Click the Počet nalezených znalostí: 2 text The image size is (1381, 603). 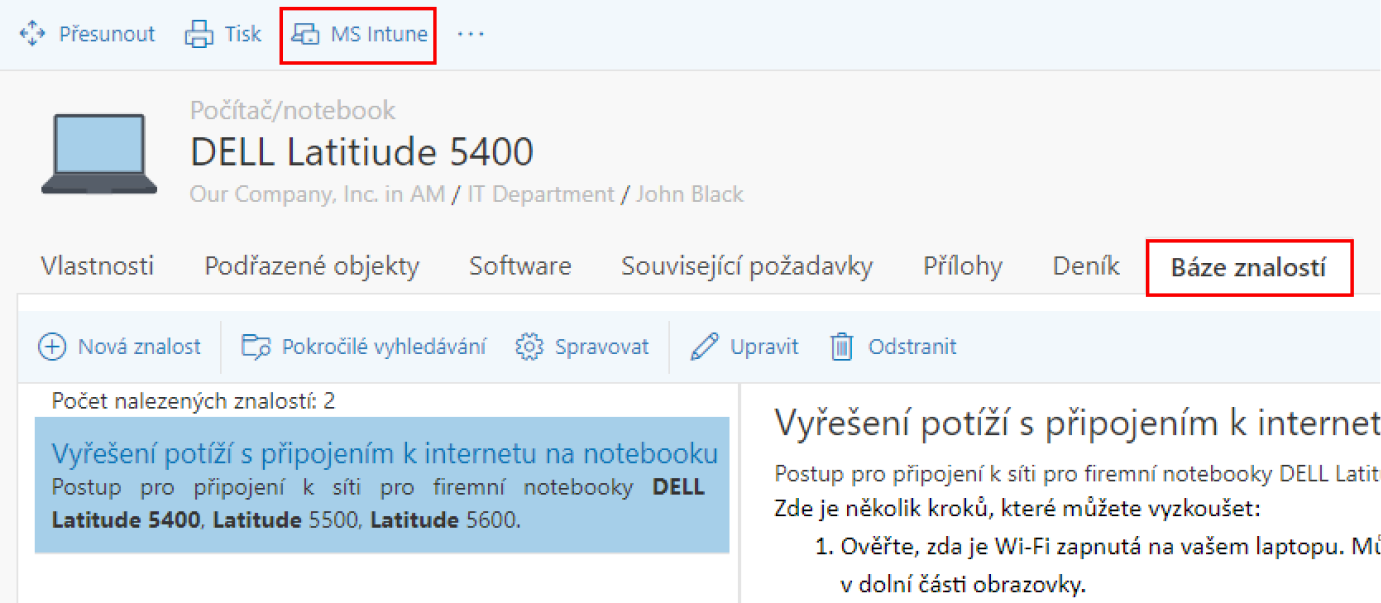(x=193, y=401)
